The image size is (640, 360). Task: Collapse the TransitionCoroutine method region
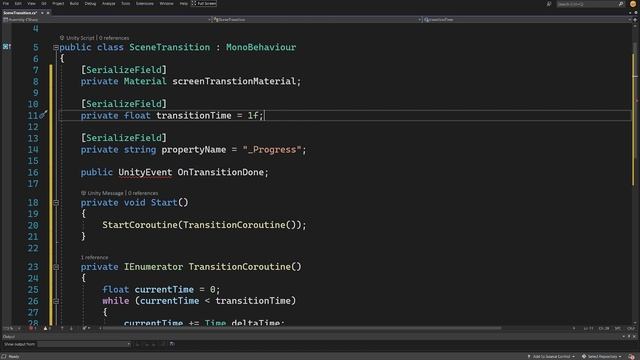pyautogui.click(x=56, y=267)
